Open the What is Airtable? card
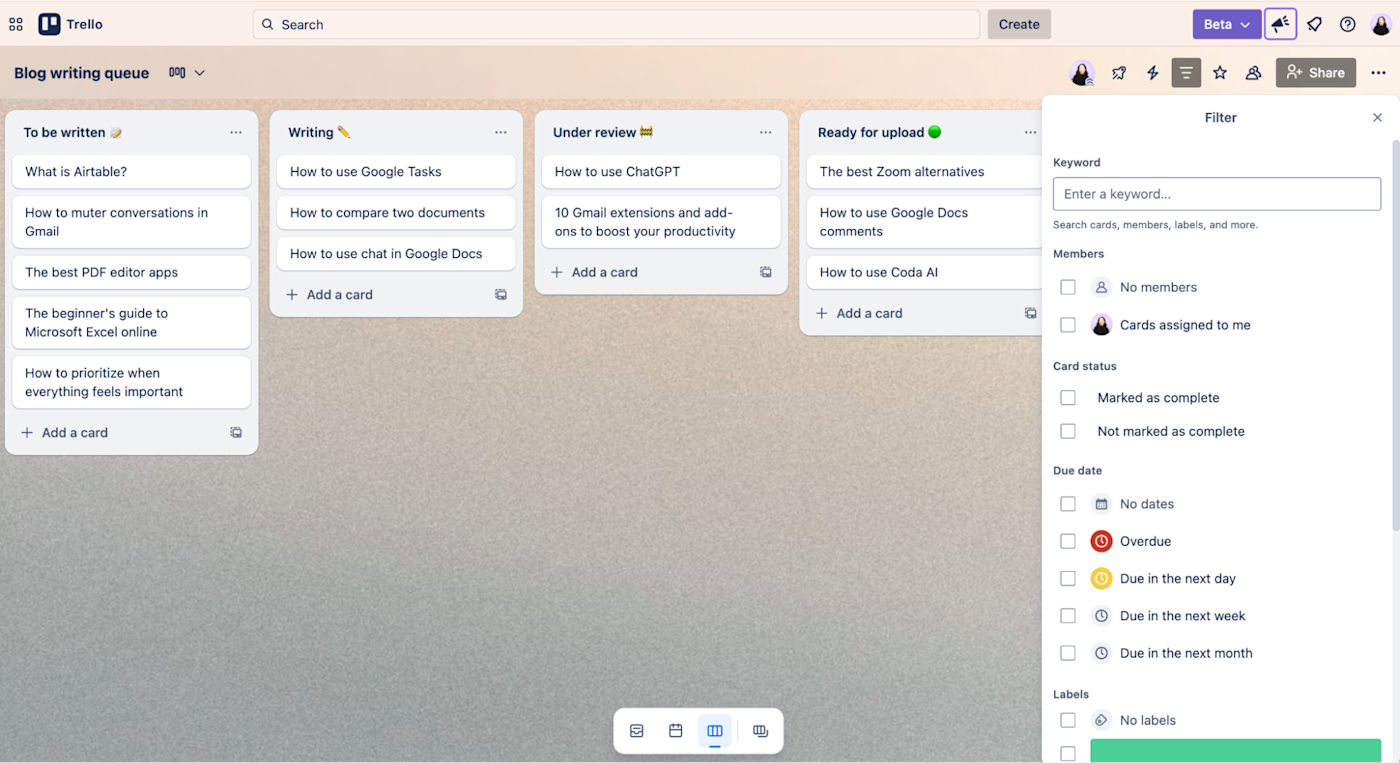 pyautogui.click(x=132, y=172)
